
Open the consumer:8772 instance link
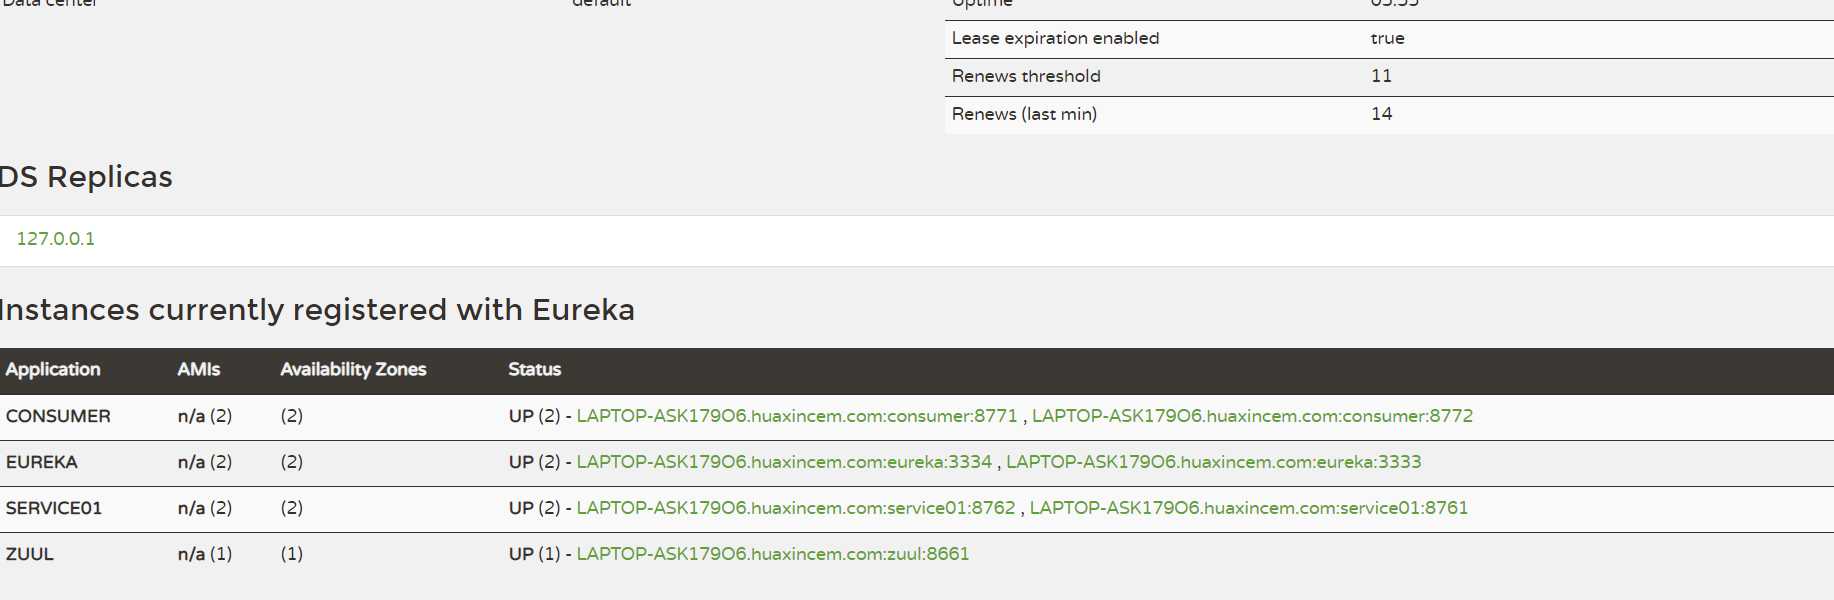point(1252,416)
